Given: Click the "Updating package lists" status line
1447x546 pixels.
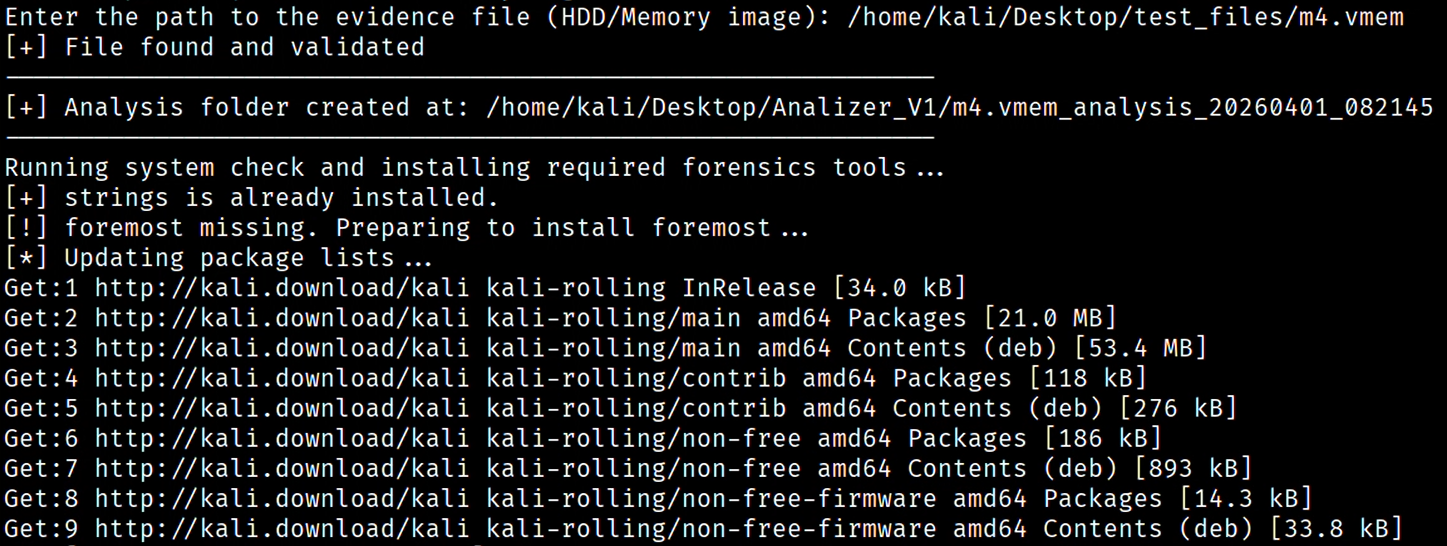Looking at the screenshot, I should click(x=218, y=258).
